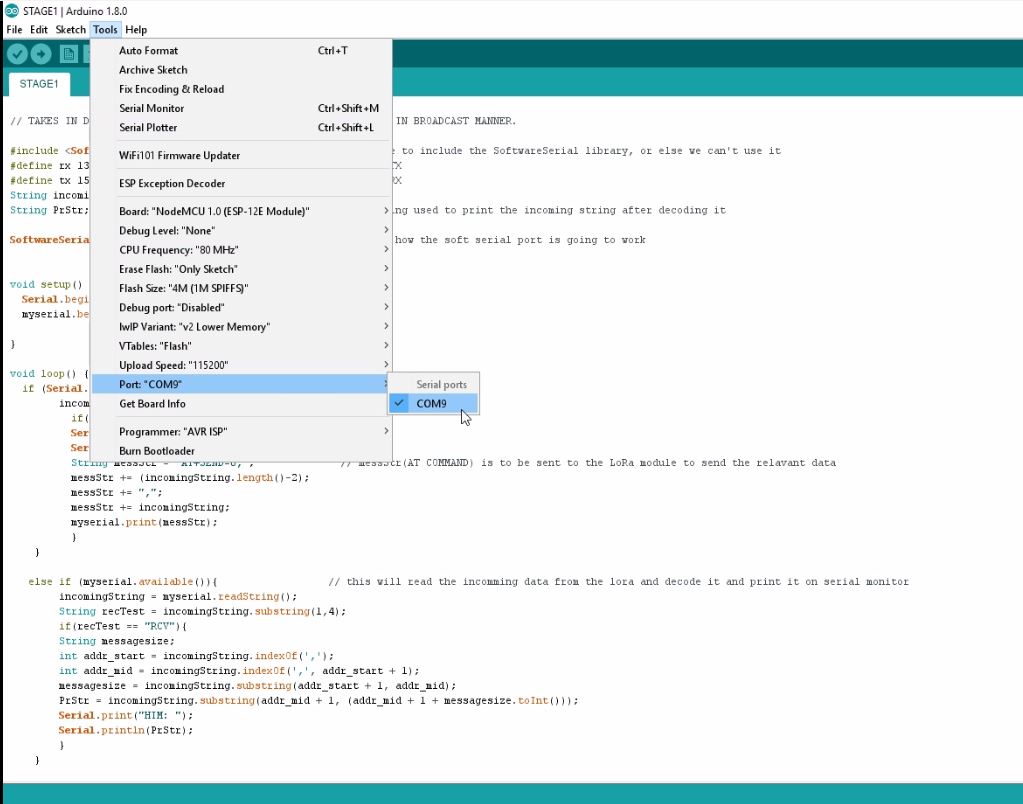Choose Burn Bootloader entry
Image resolution: width=1023 pixels, height=804 pixels.
(x=241, y=451)
